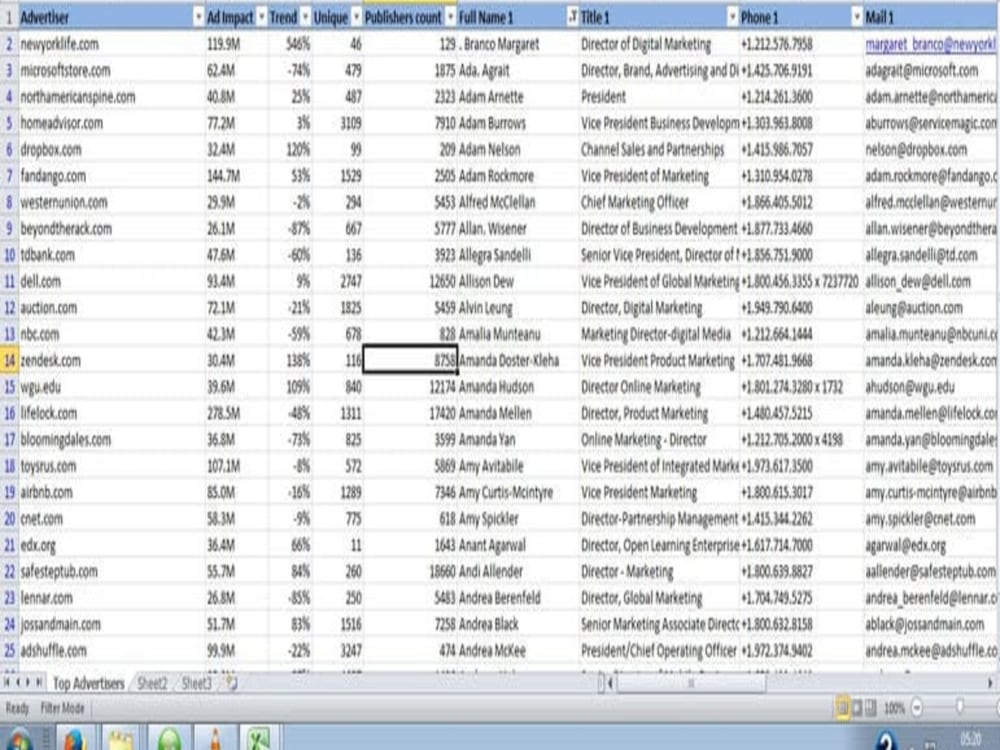Click the horizontal scrollbar thumb
This screenshot has width=1000, height=750.
[691, 683]
